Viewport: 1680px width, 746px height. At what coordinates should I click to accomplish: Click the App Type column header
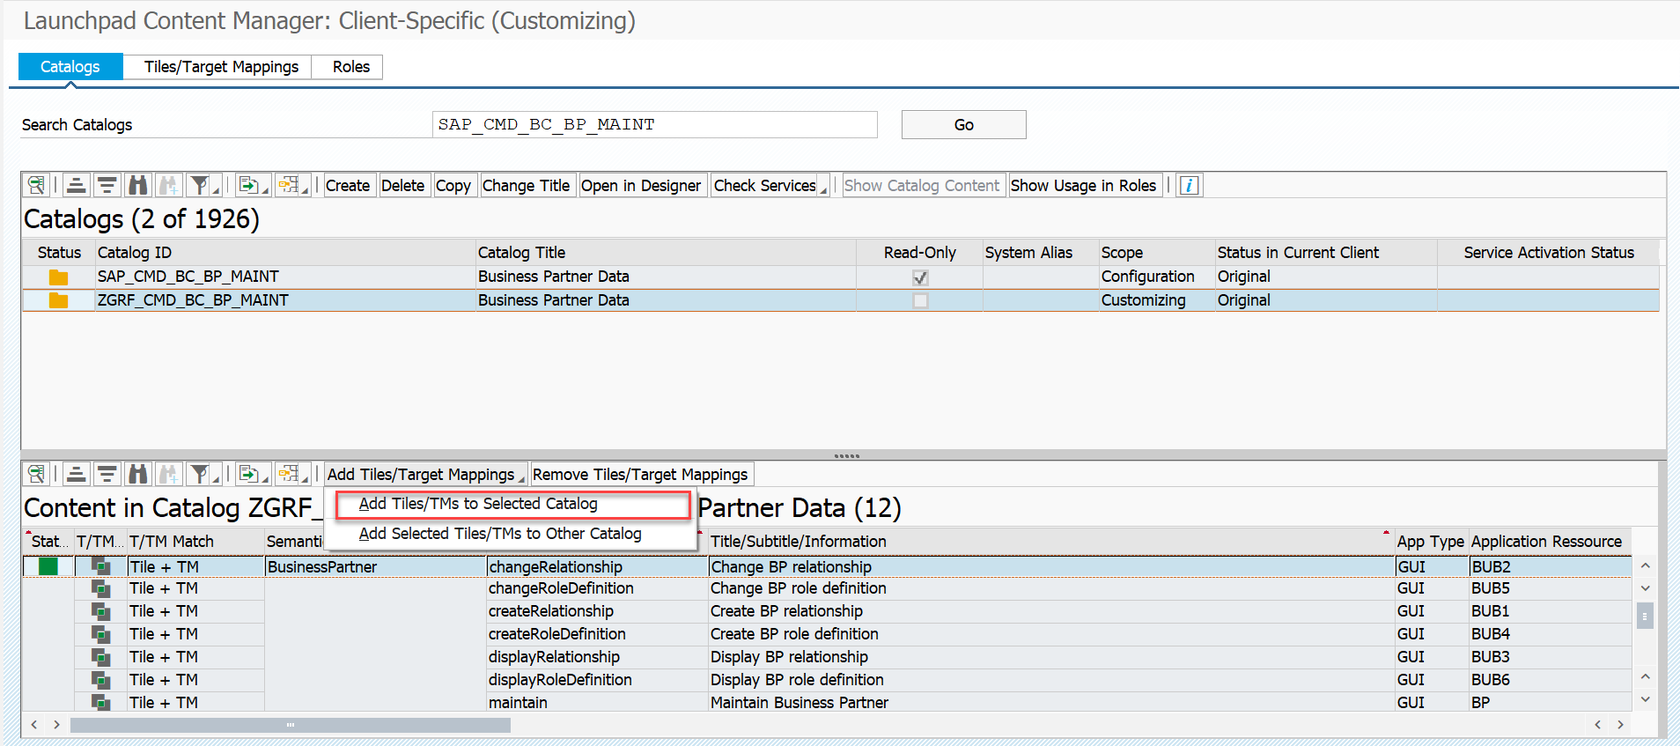pos(1430,541)
